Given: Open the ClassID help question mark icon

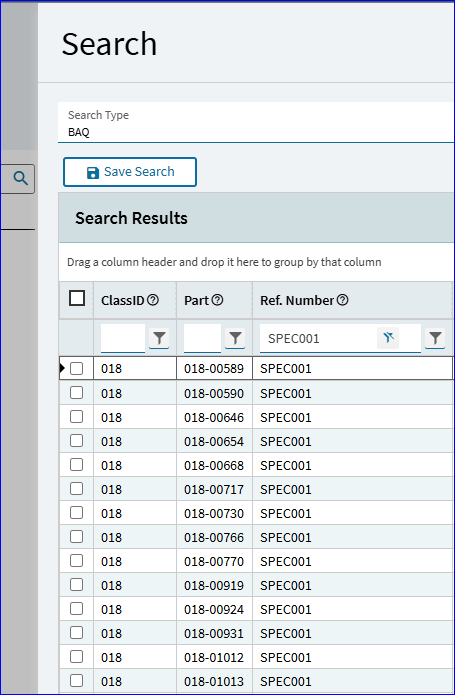Looking at the screenshot, I should click(x=153, y=300).
